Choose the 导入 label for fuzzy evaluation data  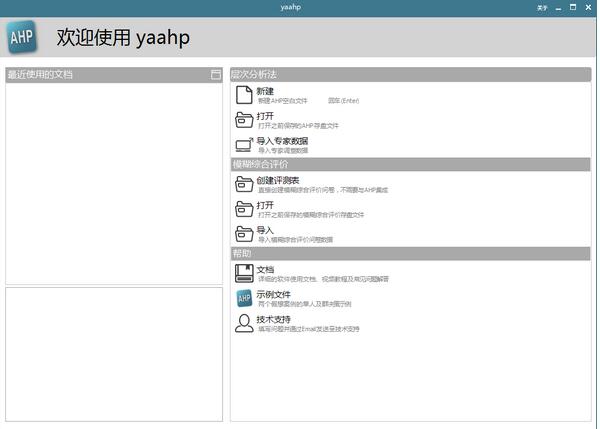[265, 230]
